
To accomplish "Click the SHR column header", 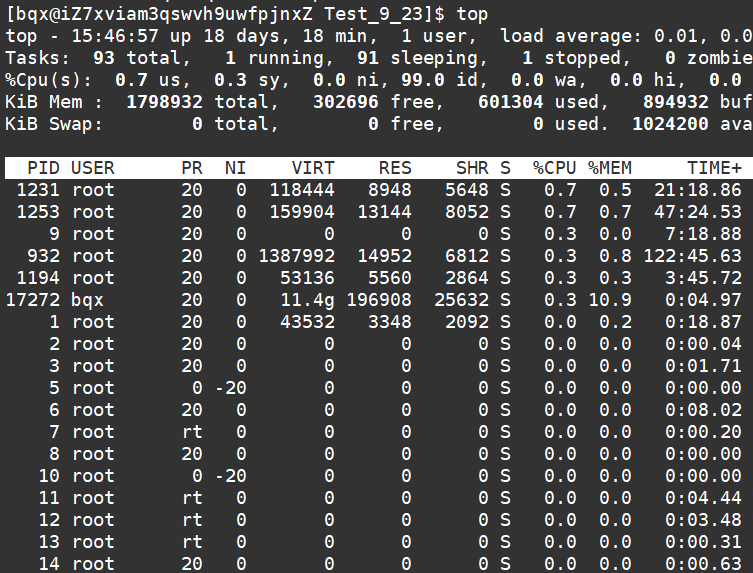I will [x=472, y=168].
